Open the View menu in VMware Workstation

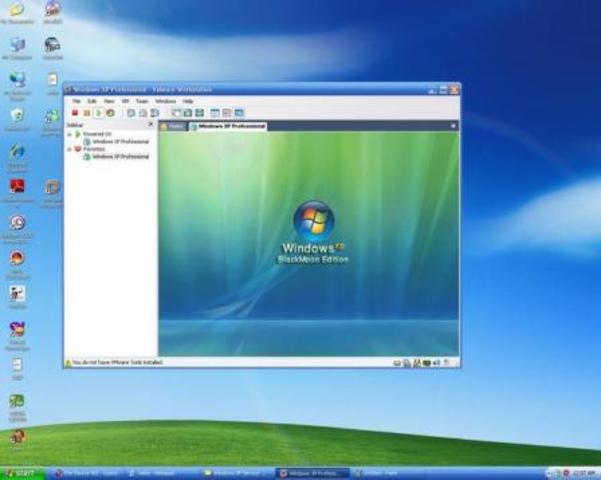click(109, 101)
